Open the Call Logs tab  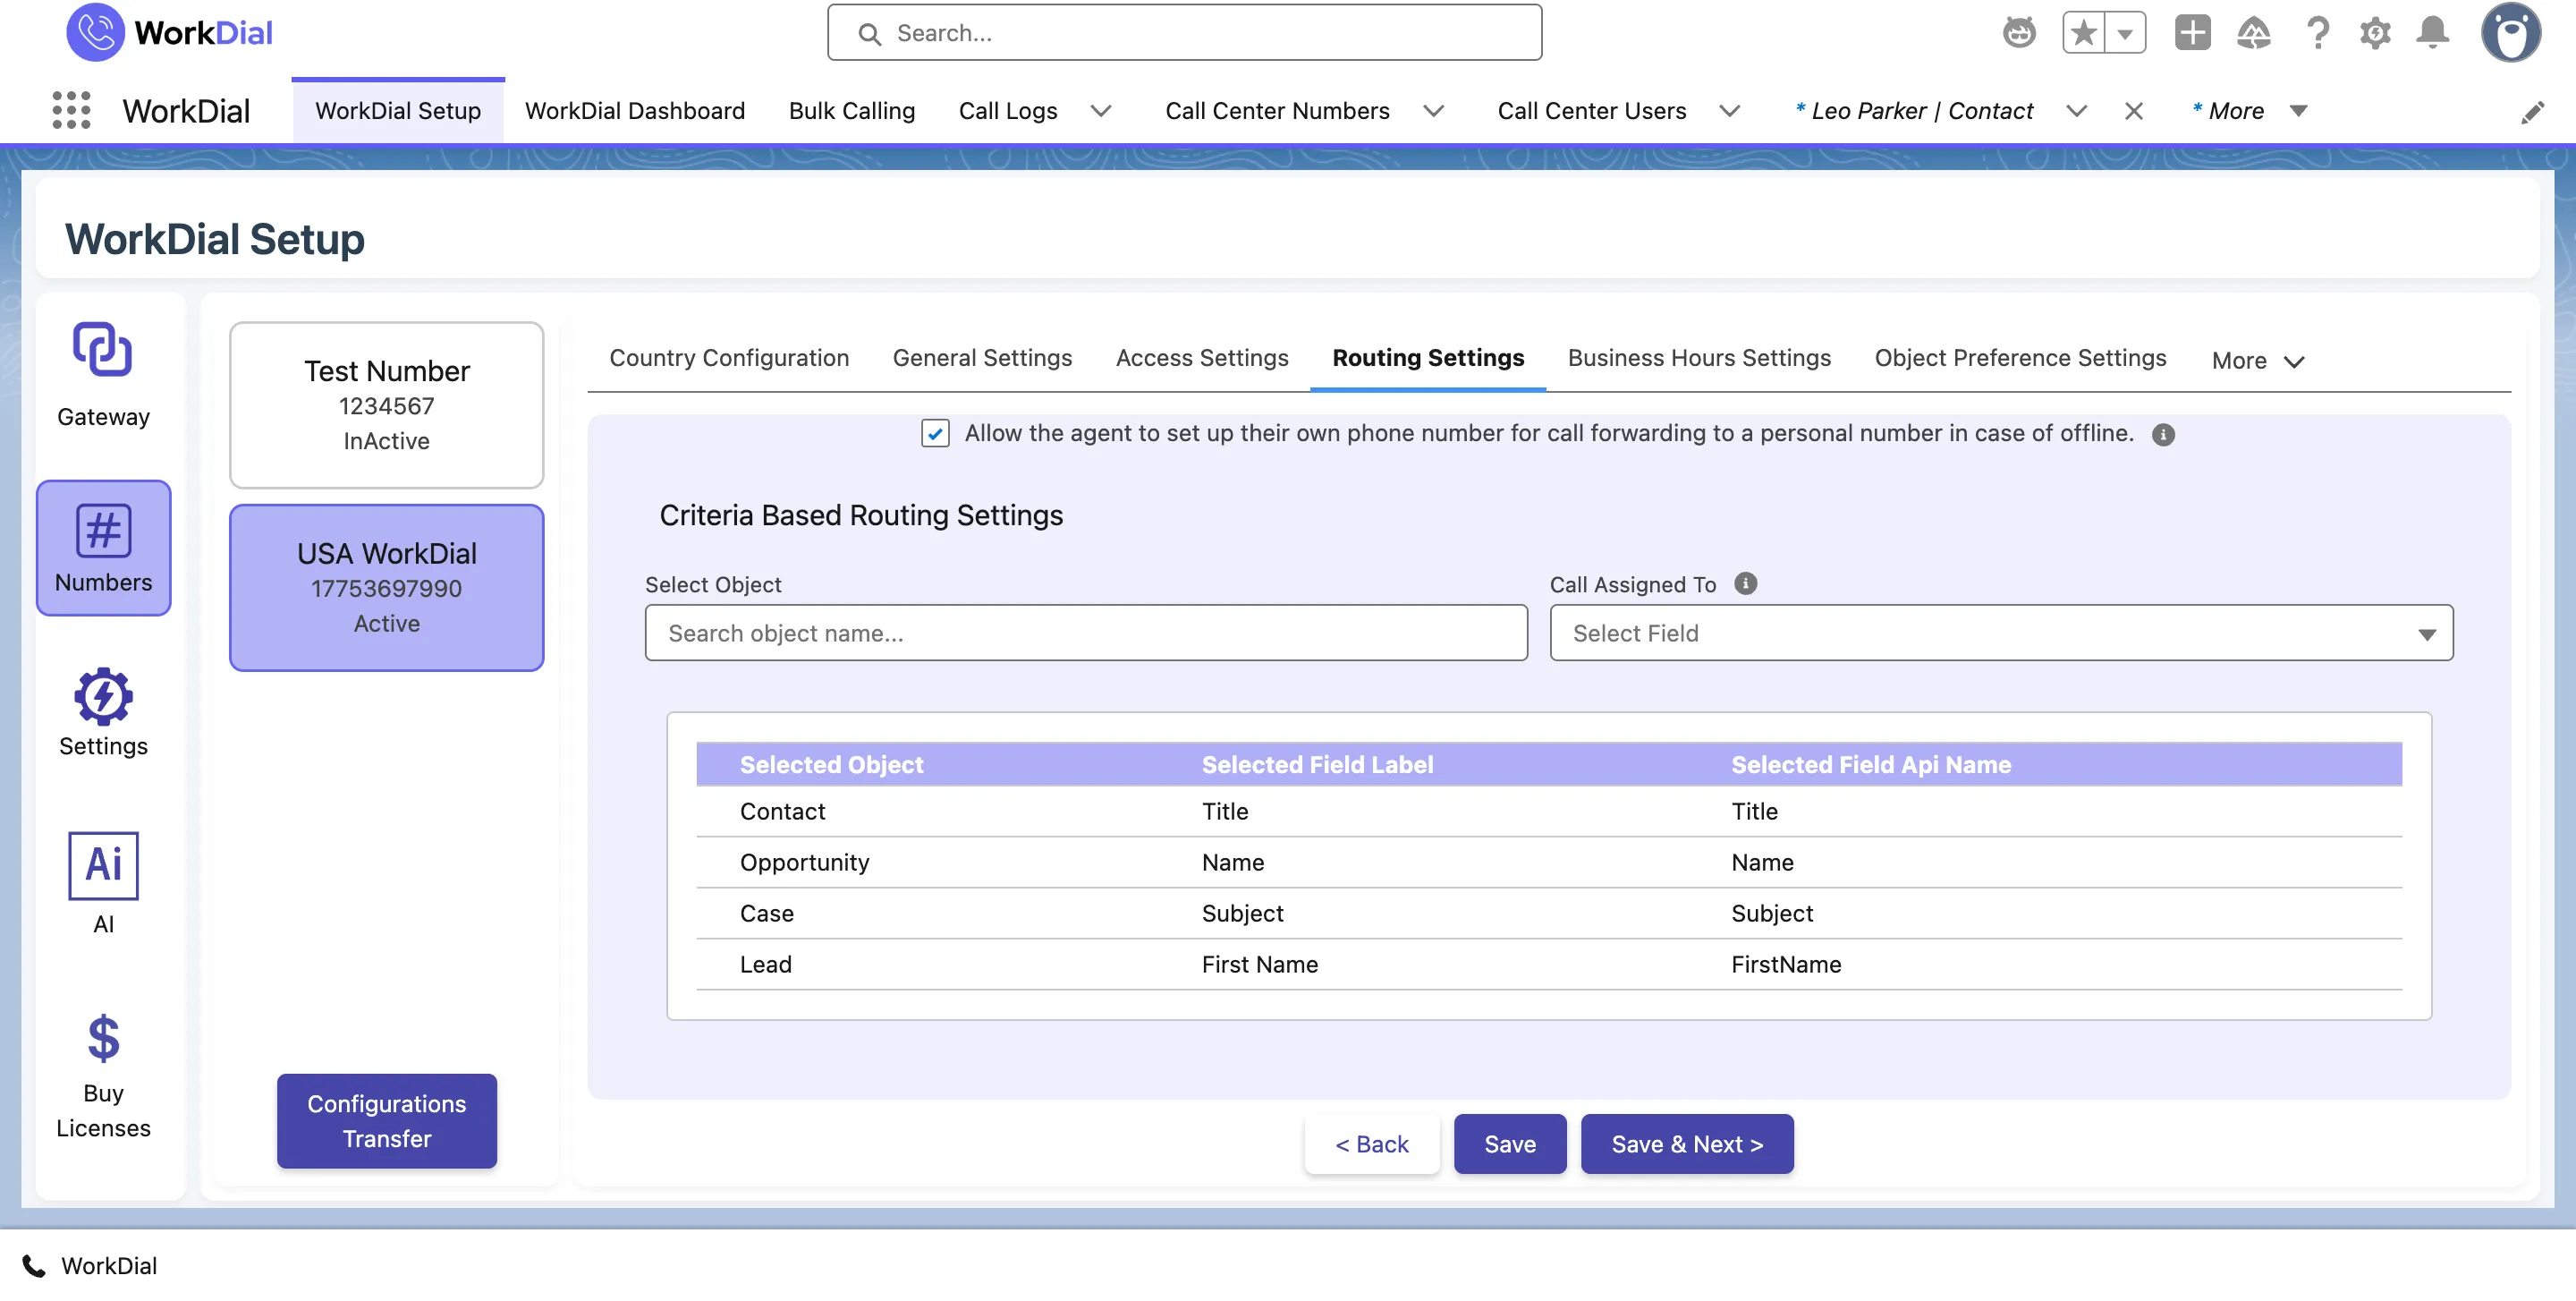pyautogui.click(x=1007, y=111)
